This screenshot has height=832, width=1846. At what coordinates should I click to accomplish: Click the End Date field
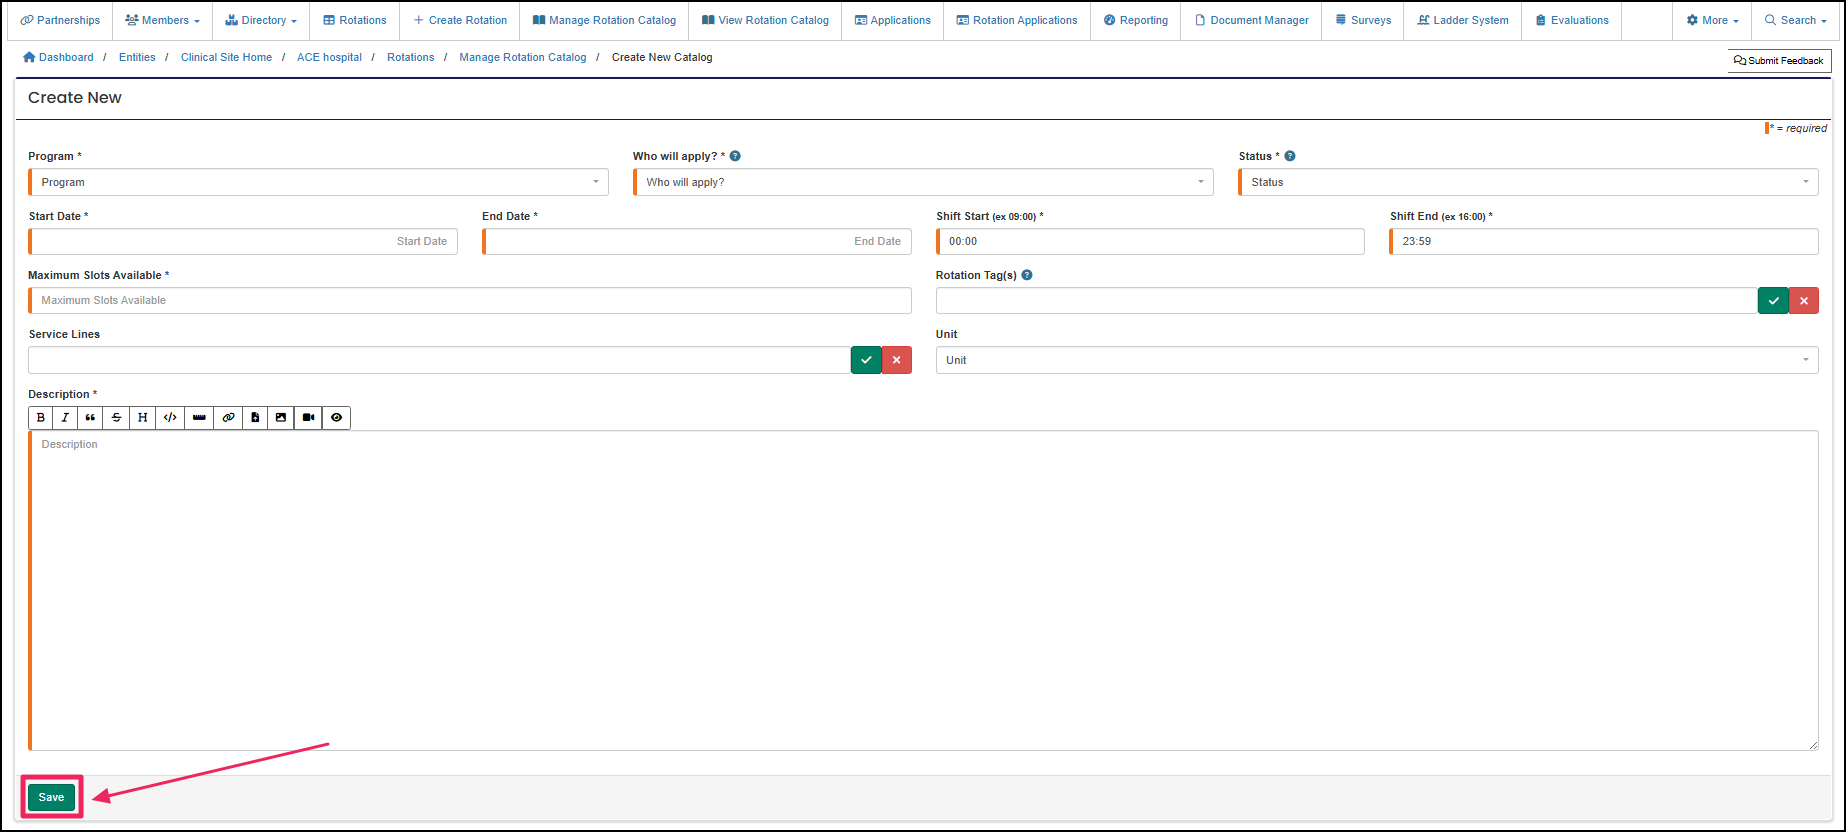tap(697, 241)
